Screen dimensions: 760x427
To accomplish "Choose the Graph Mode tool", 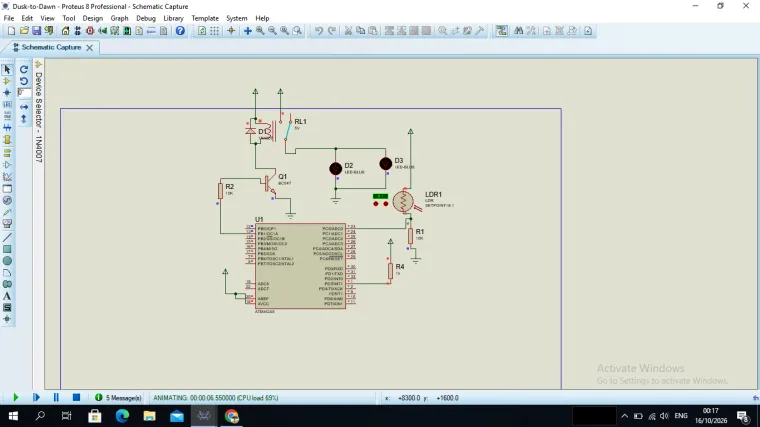I will [x=7, y=177].
